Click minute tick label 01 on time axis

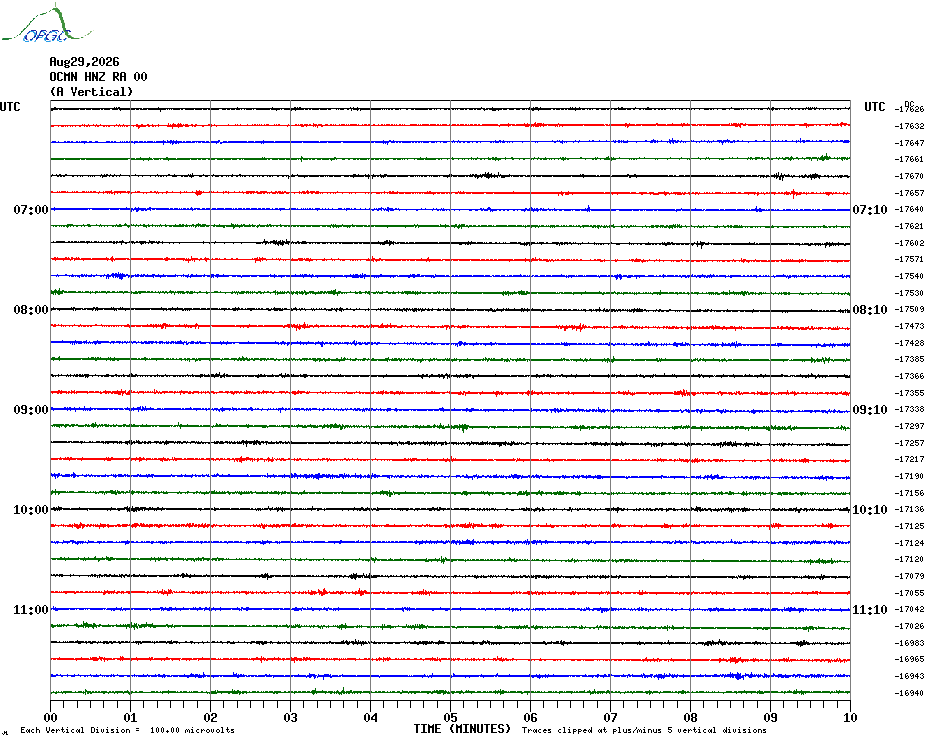click(130, 718)
